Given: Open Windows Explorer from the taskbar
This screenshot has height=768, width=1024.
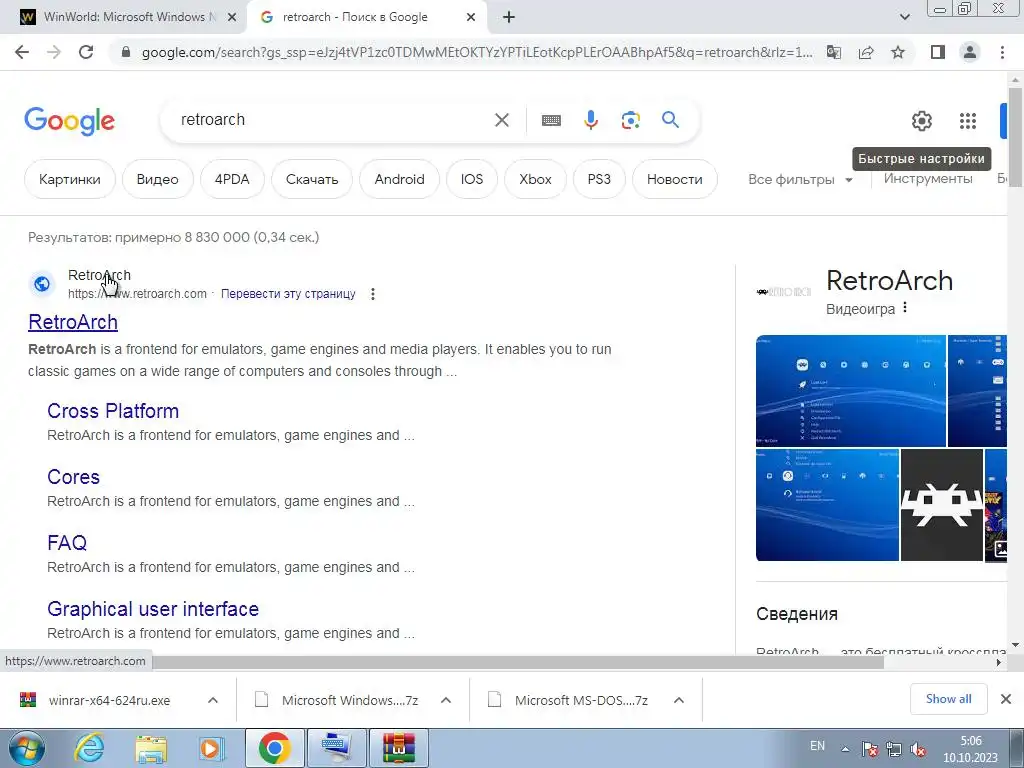Looking at the screenshot, I should click(151, 748).
